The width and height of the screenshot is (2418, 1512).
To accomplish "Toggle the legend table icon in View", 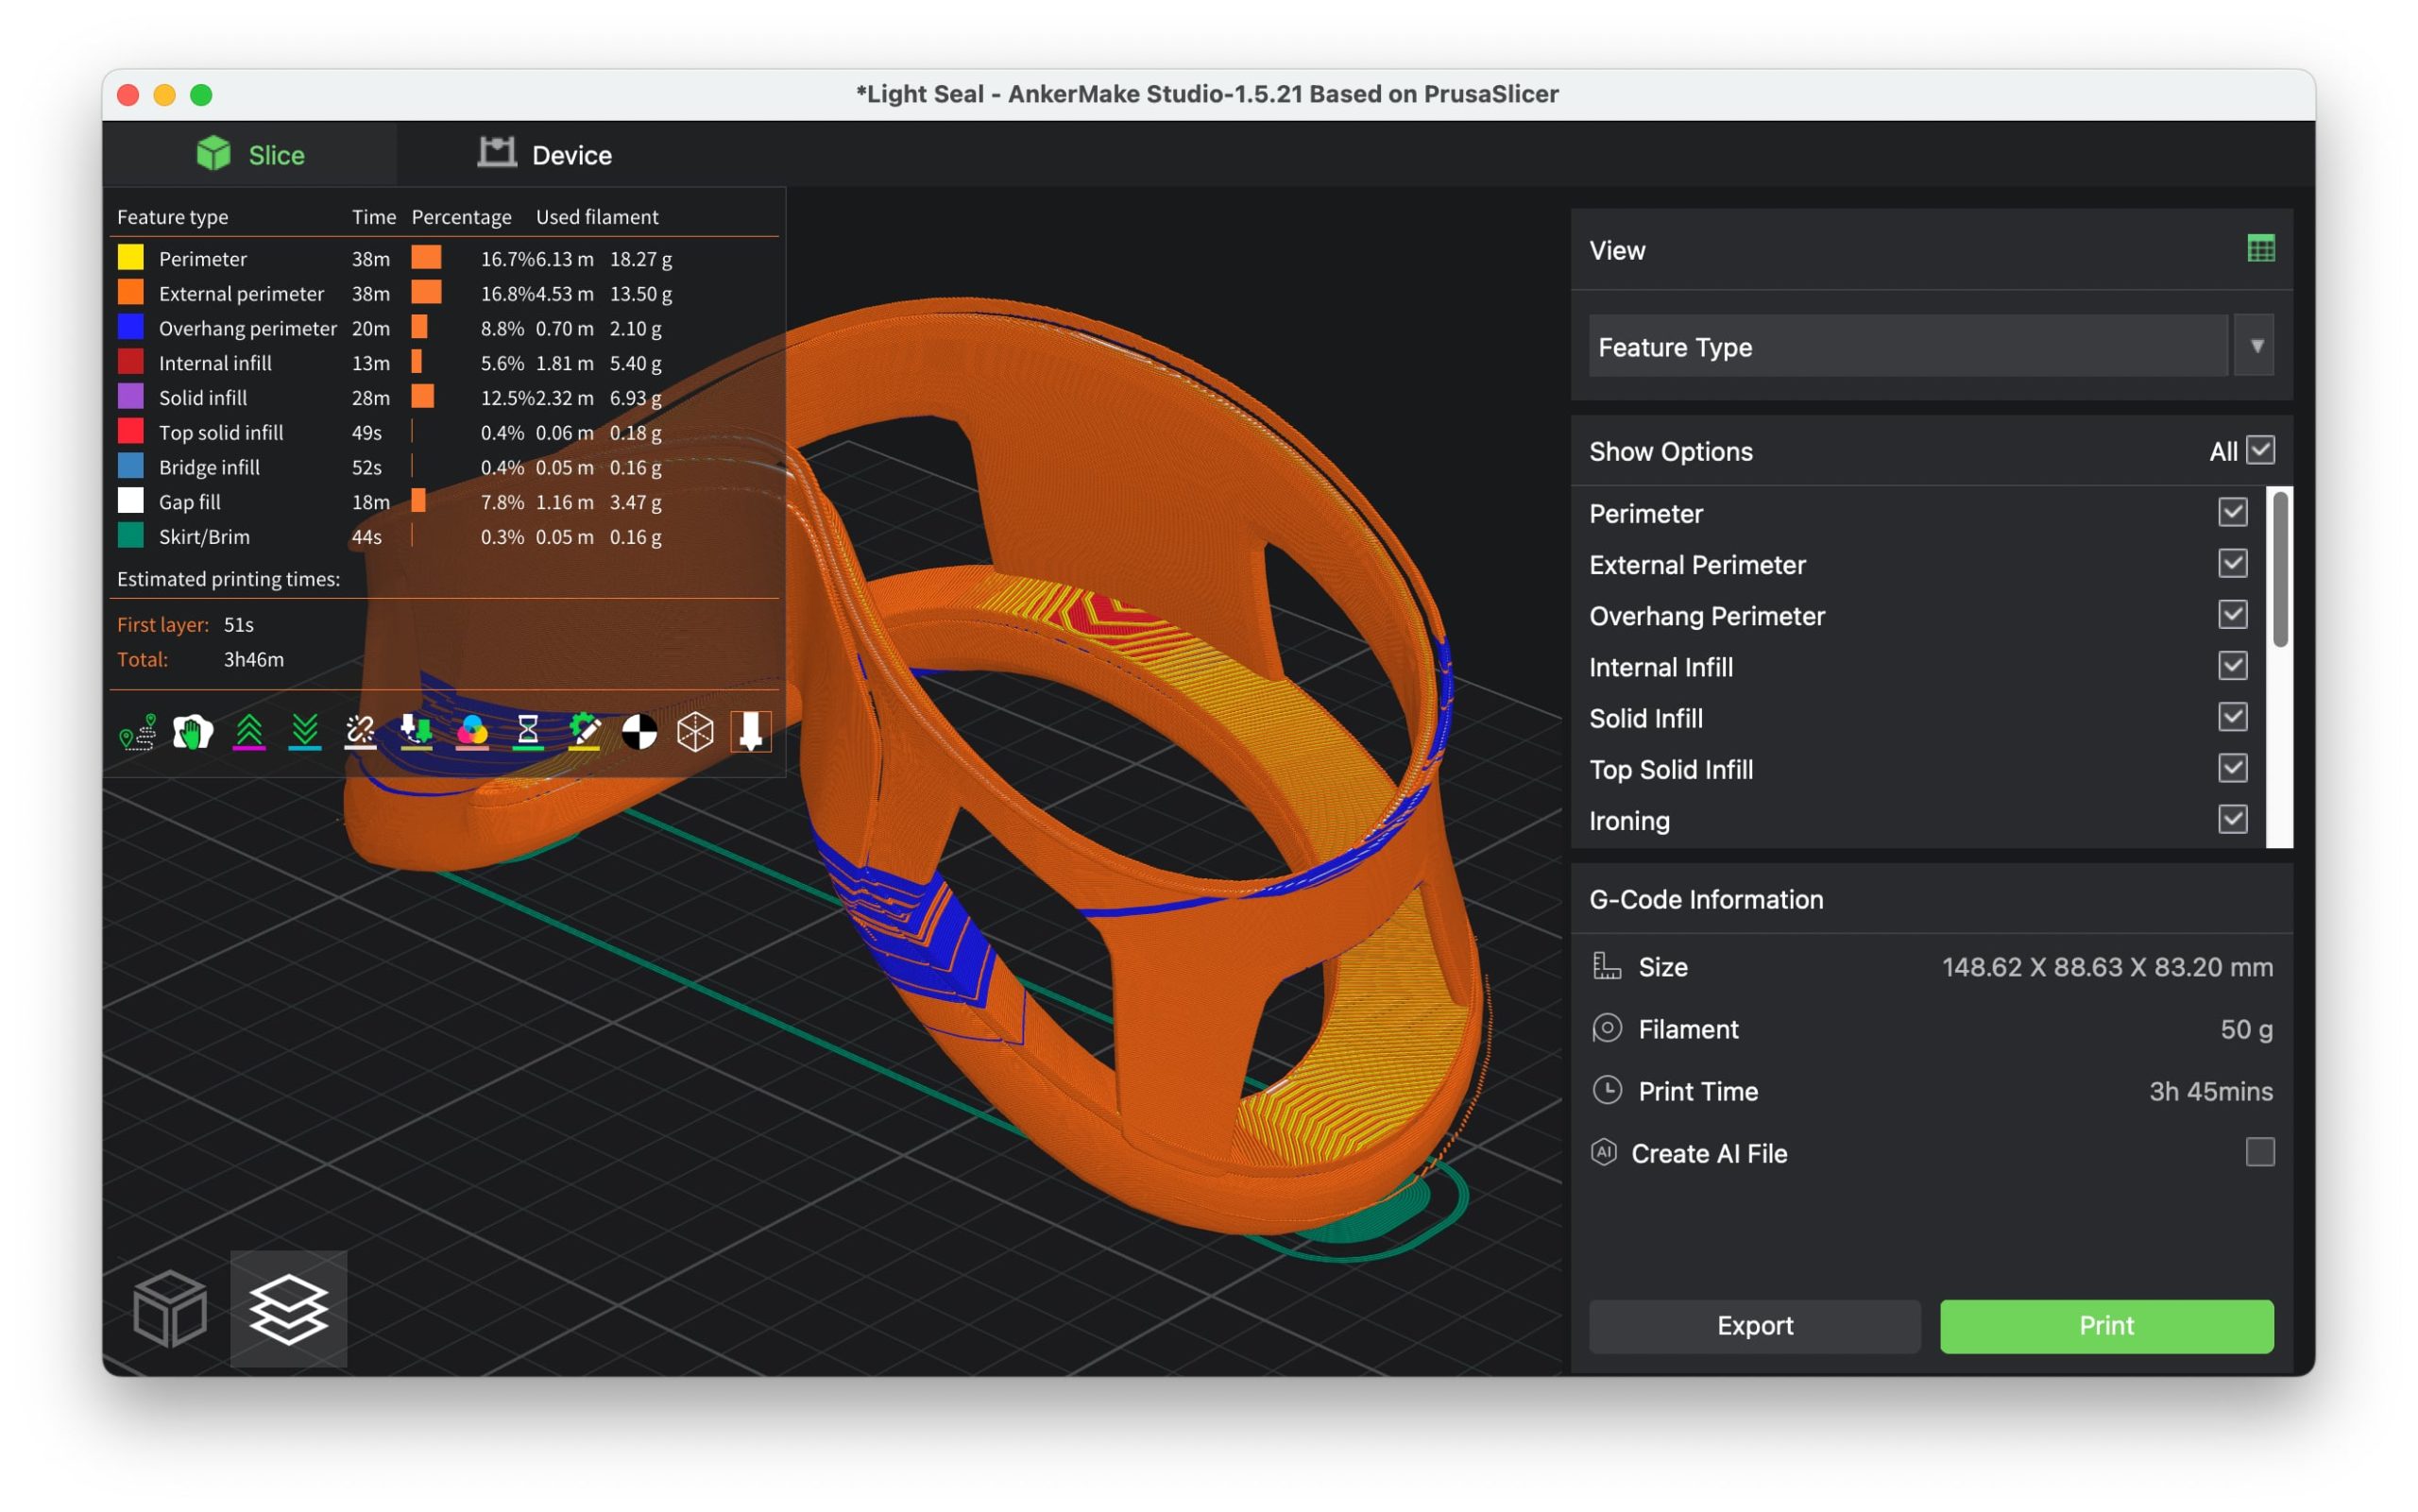I will [x=2260, y=249].
